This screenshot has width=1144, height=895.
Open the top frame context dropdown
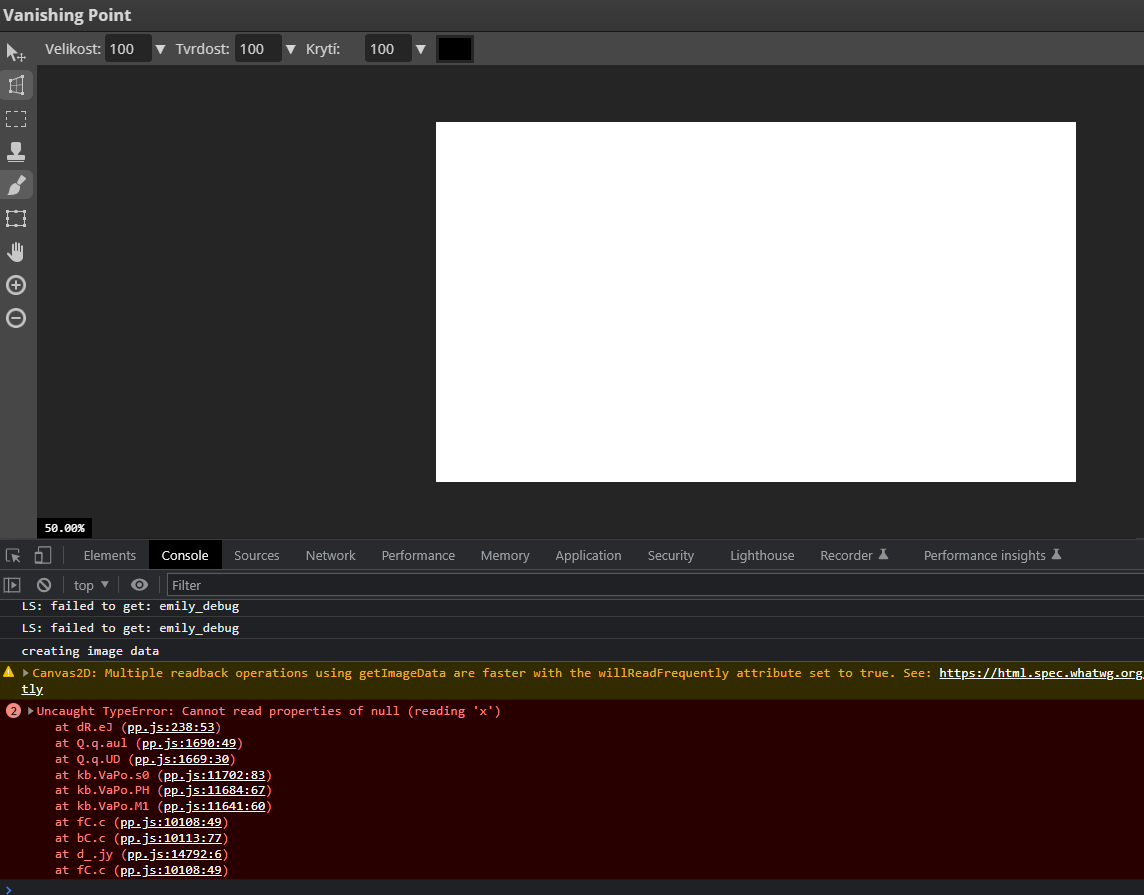click(90, 585)
